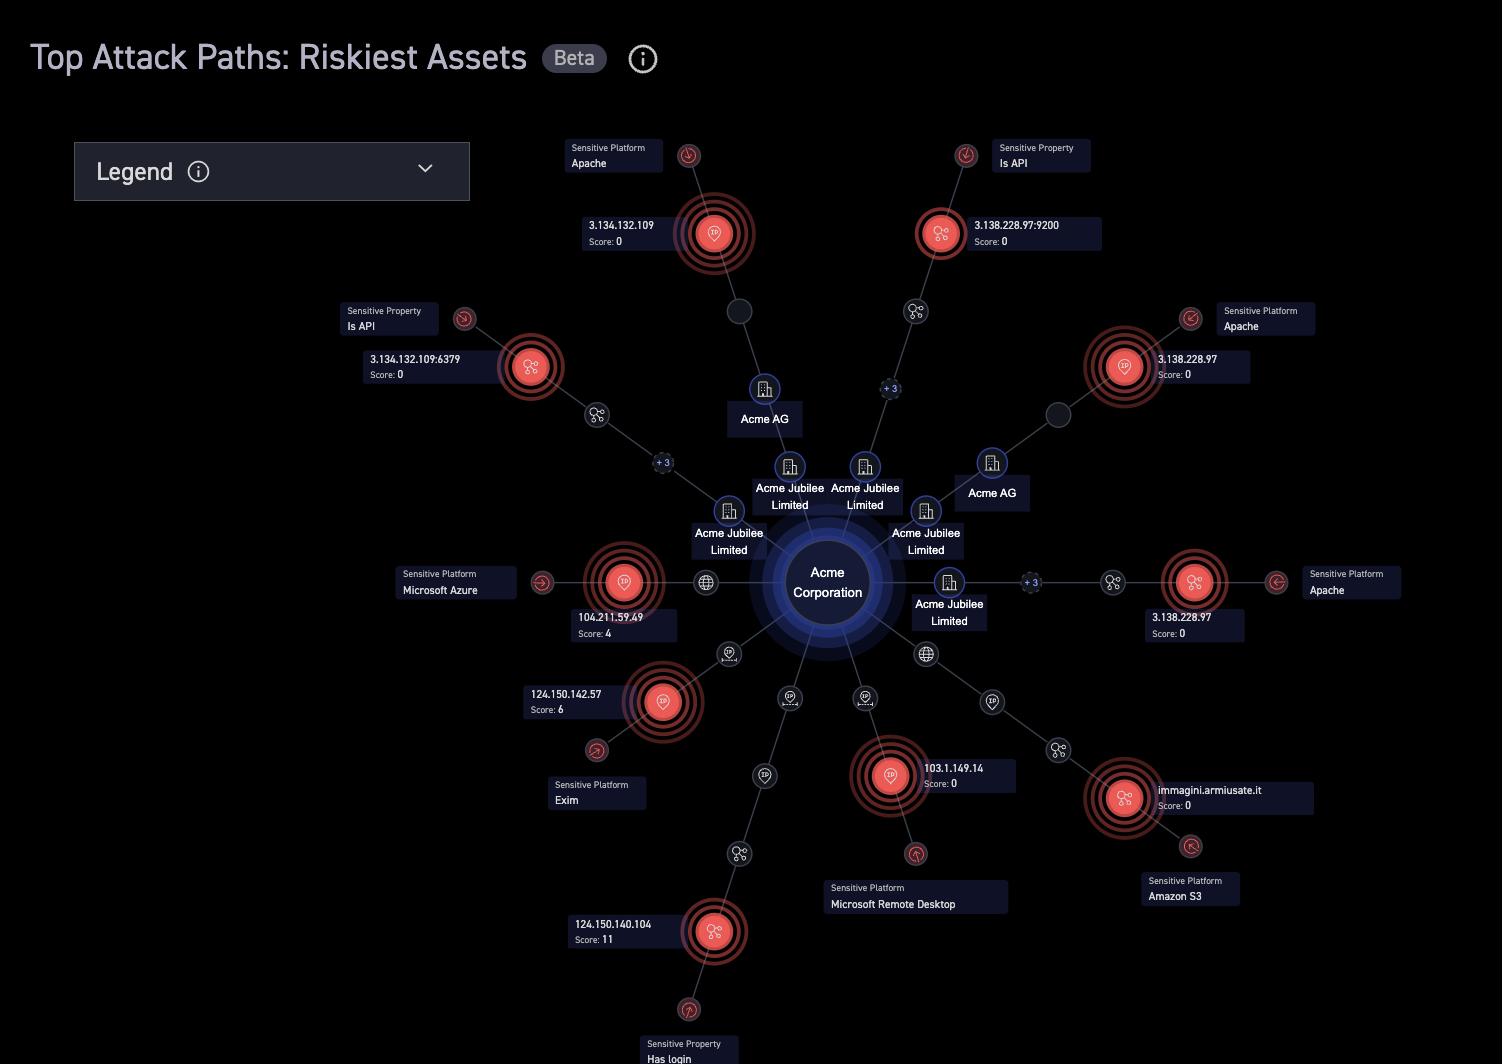This screenshot has height=1064, width=1502.
Task: Click the globe node left of Acme Corporation
Action: click(706, 582)
